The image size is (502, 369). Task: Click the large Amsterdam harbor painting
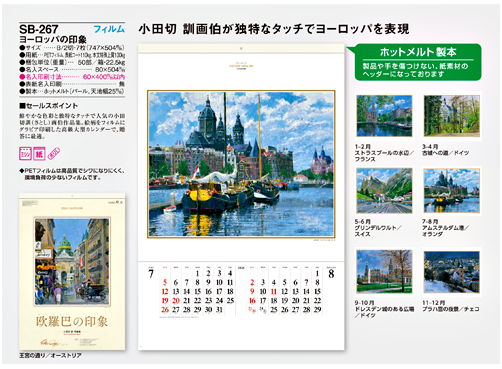[241, 164]
